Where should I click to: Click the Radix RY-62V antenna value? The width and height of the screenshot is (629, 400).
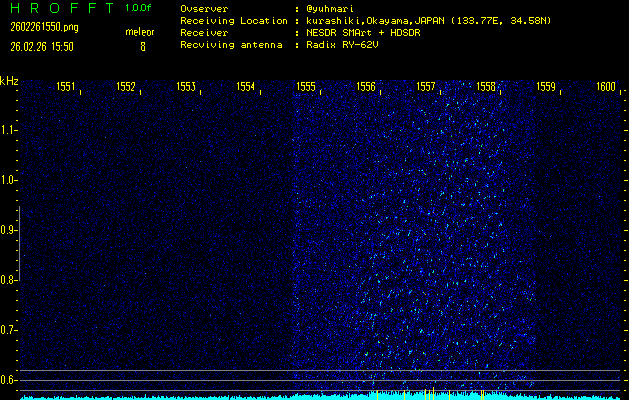point(342,45)
